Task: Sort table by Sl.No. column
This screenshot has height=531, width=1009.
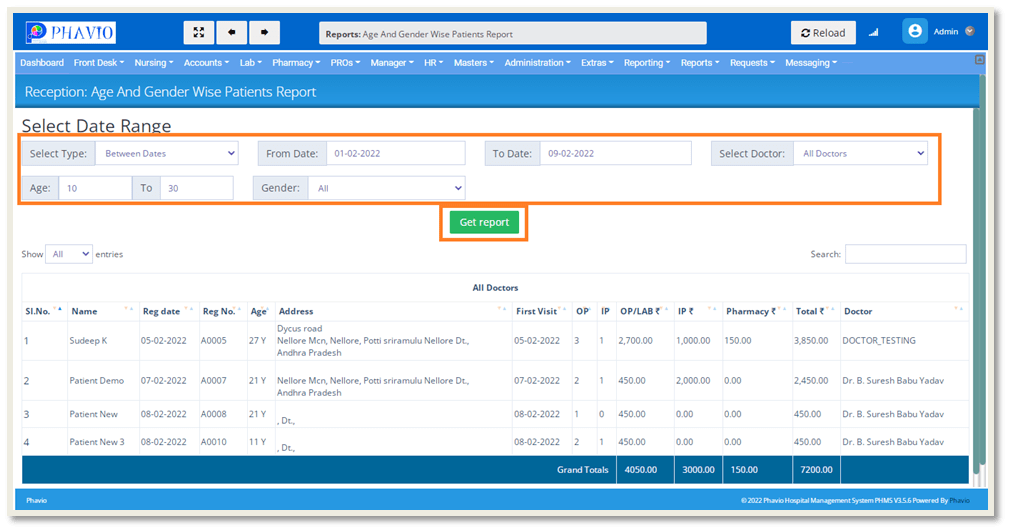Action: click(x=43, y=311)
